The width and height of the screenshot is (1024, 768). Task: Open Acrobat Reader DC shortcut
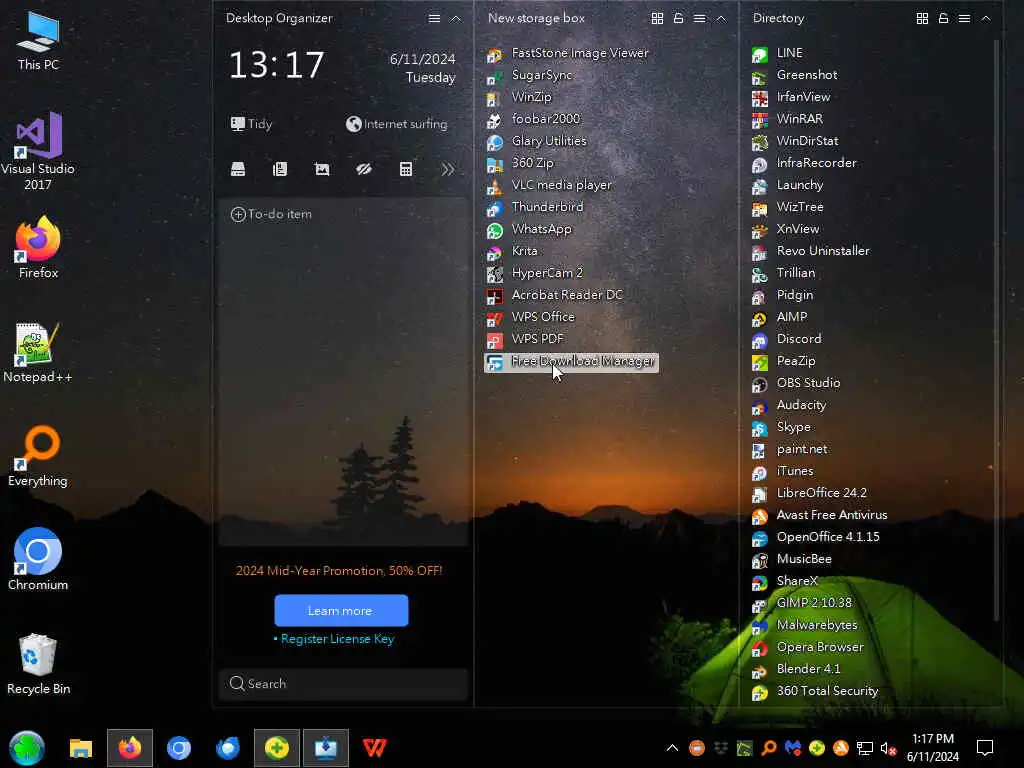pos(555,295)
